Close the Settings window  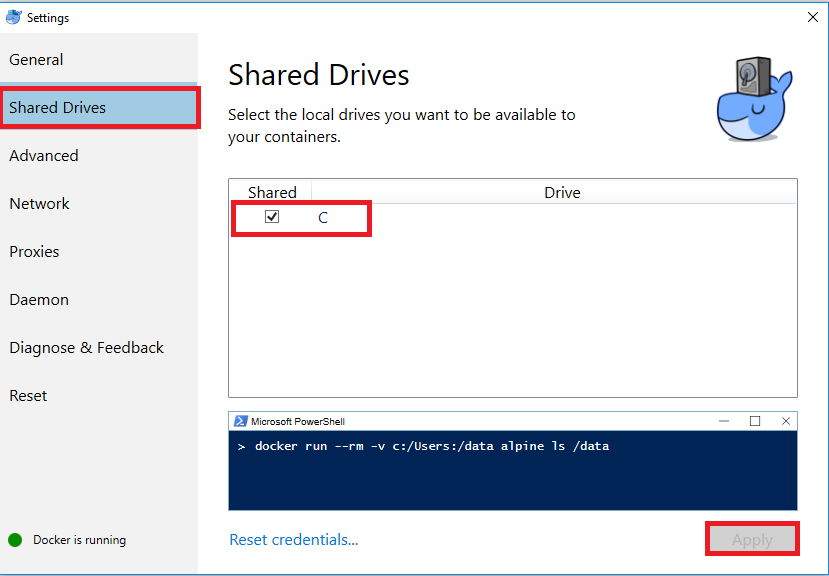[x=813, y=17]
